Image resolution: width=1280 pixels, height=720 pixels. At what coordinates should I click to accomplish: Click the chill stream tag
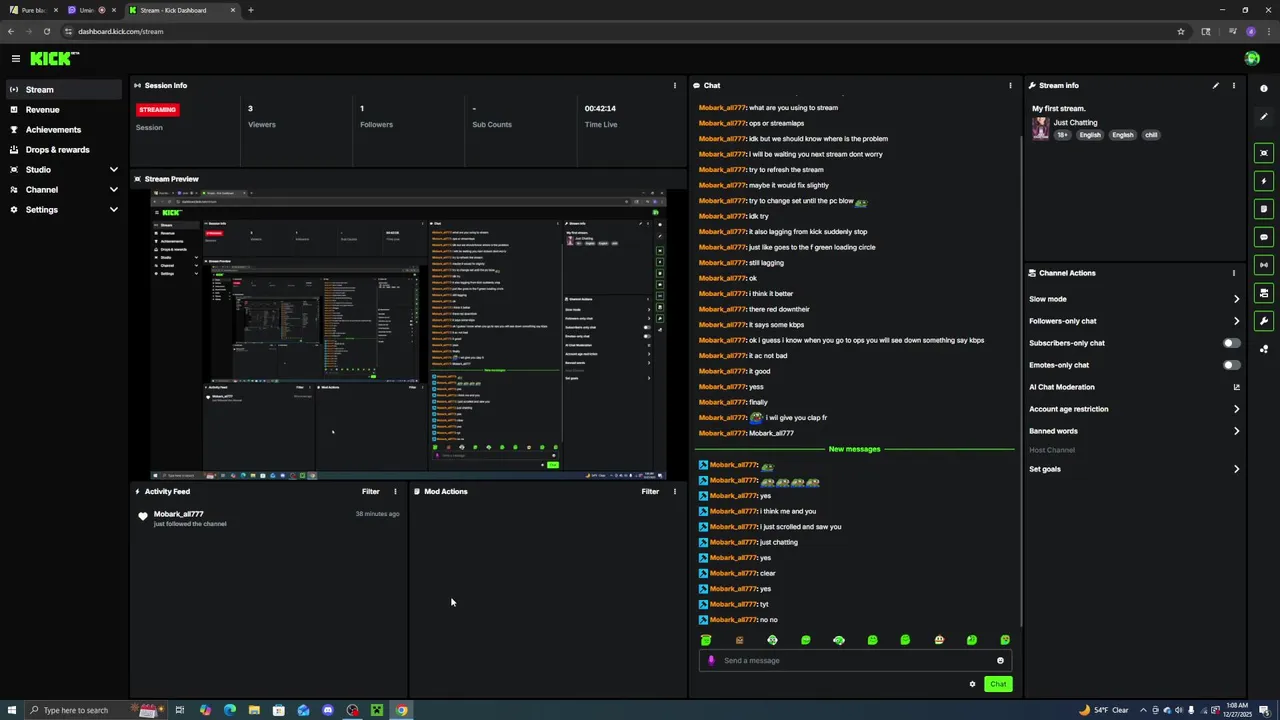pyautogui.click(x=1151, y=135)
